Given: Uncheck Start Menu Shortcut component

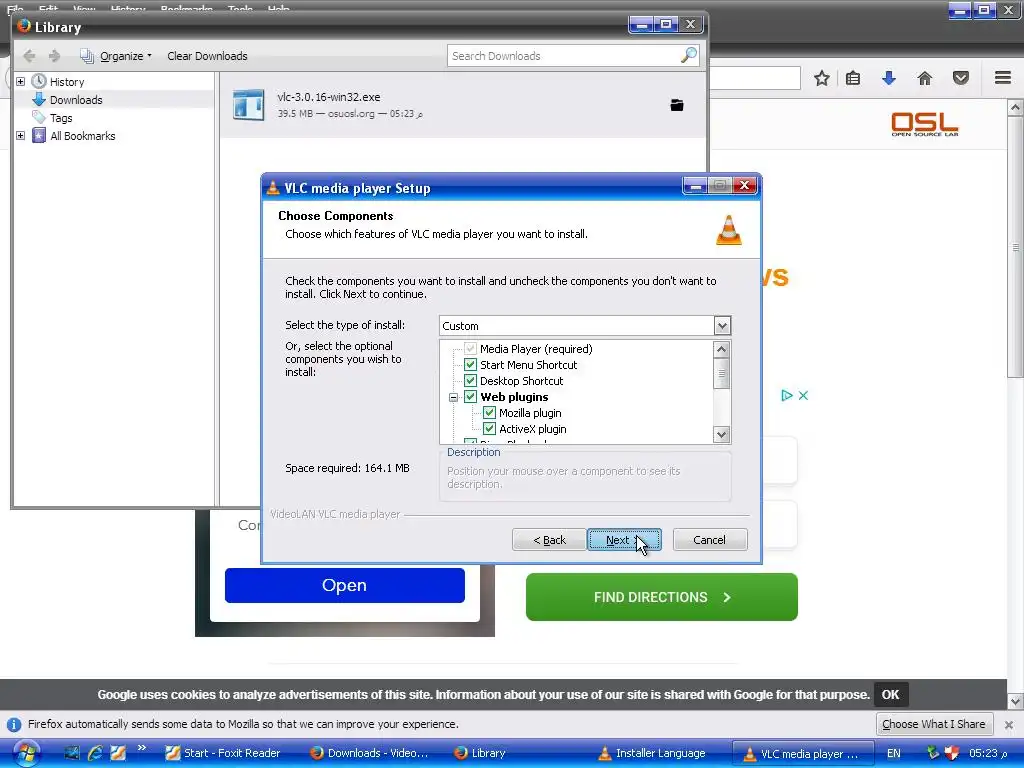Looking at the screenshot, I should (470, 365).
